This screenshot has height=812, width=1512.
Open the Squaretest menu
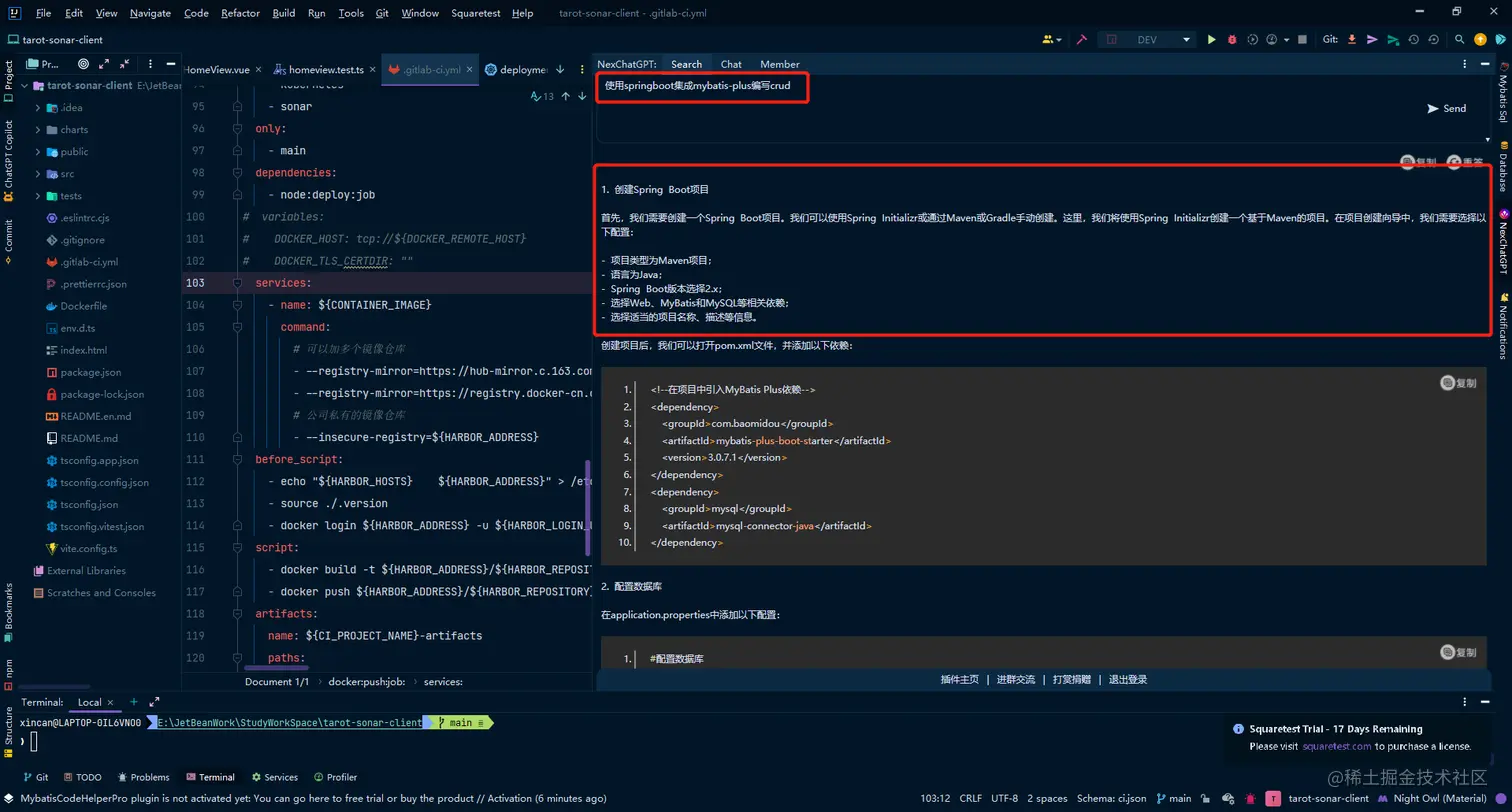476,13
